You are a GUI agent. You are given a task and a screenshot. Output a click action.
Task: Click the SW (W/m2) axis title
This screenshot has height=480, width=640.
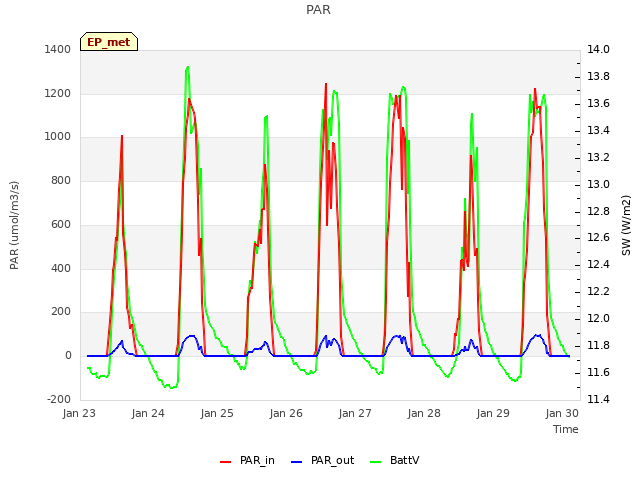[x=626, y=225]
